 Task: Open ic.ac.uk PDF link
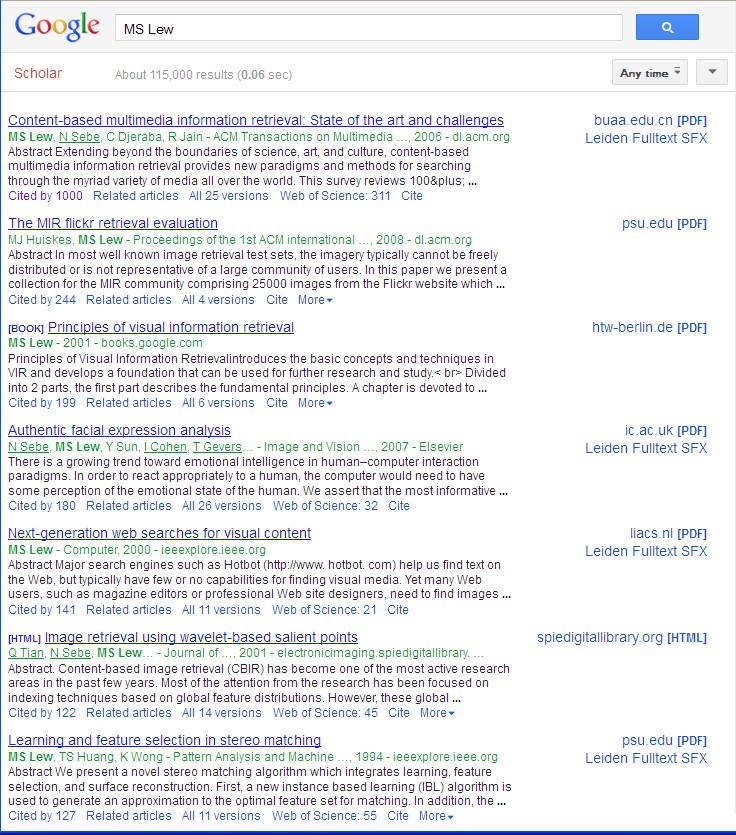tap(666, 430)
